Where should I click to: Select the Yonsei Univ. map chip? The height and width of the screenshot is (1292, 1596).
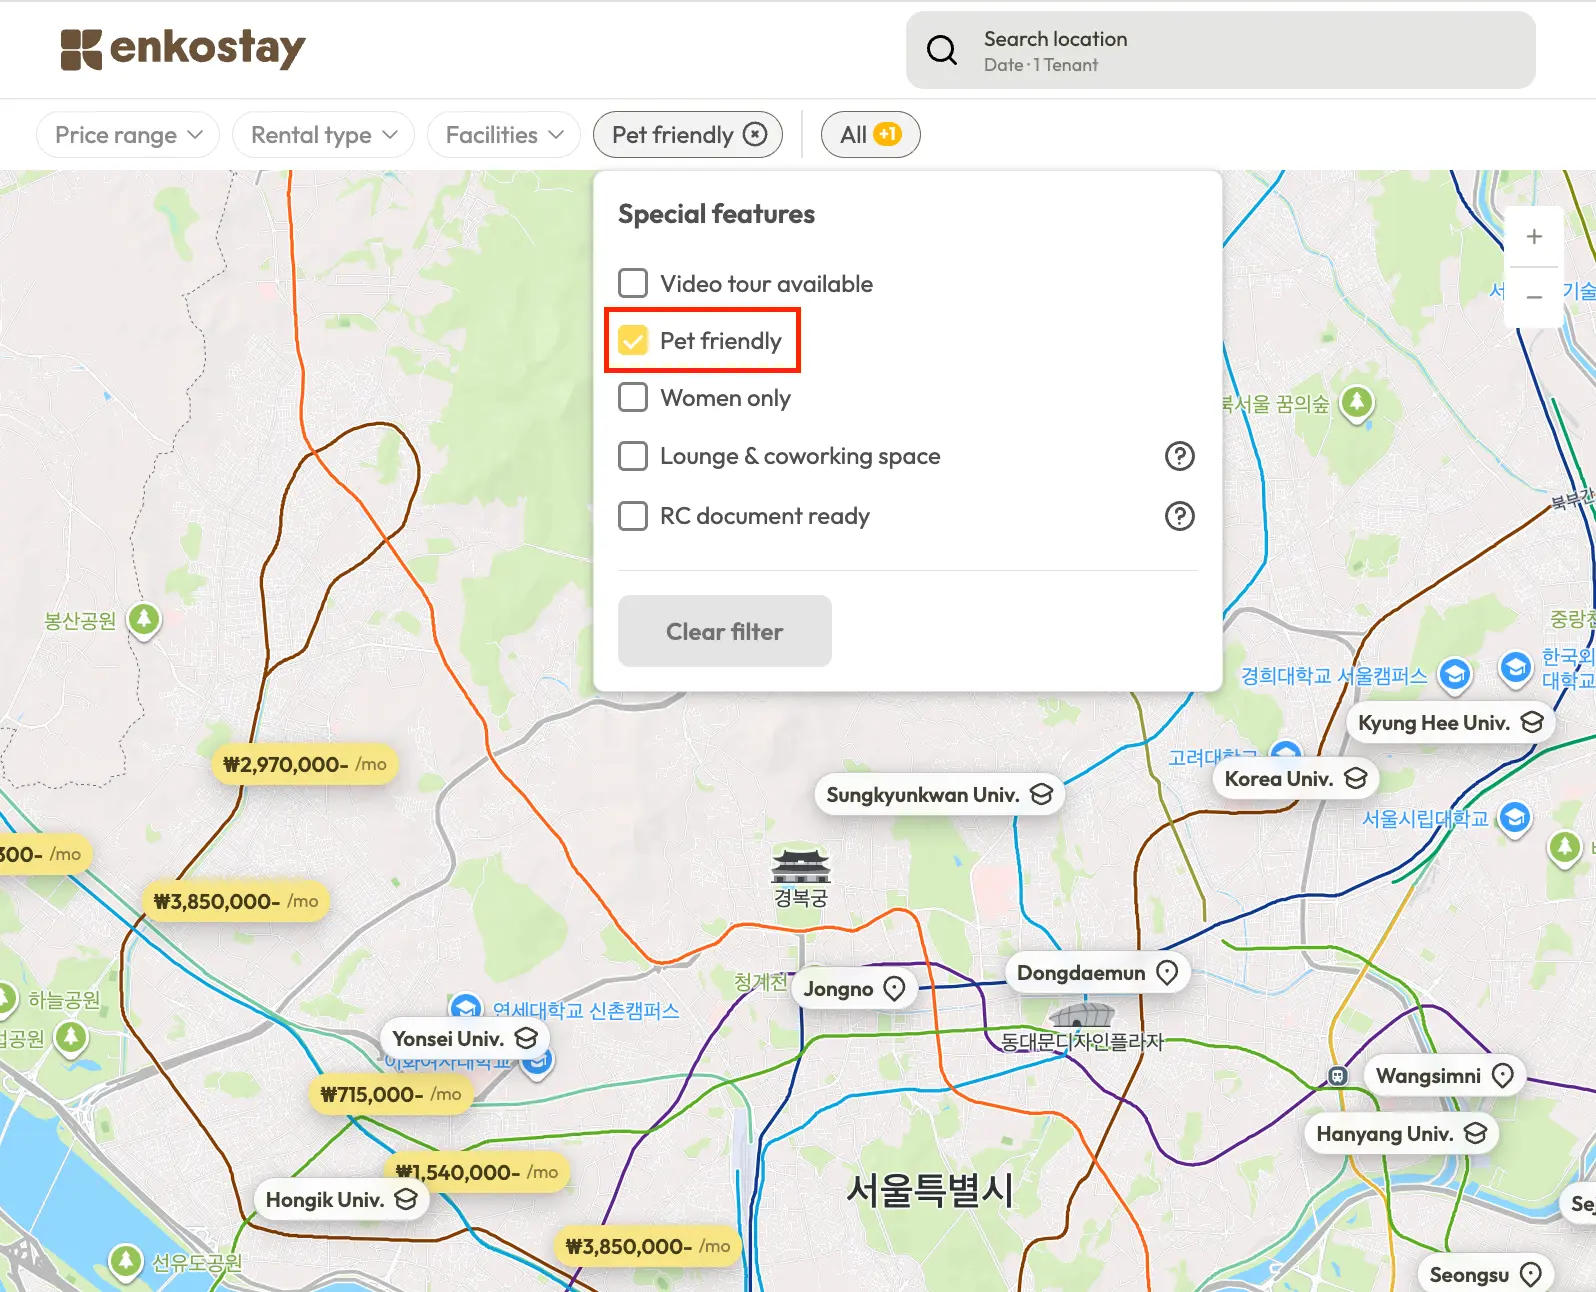(464, 1039)
